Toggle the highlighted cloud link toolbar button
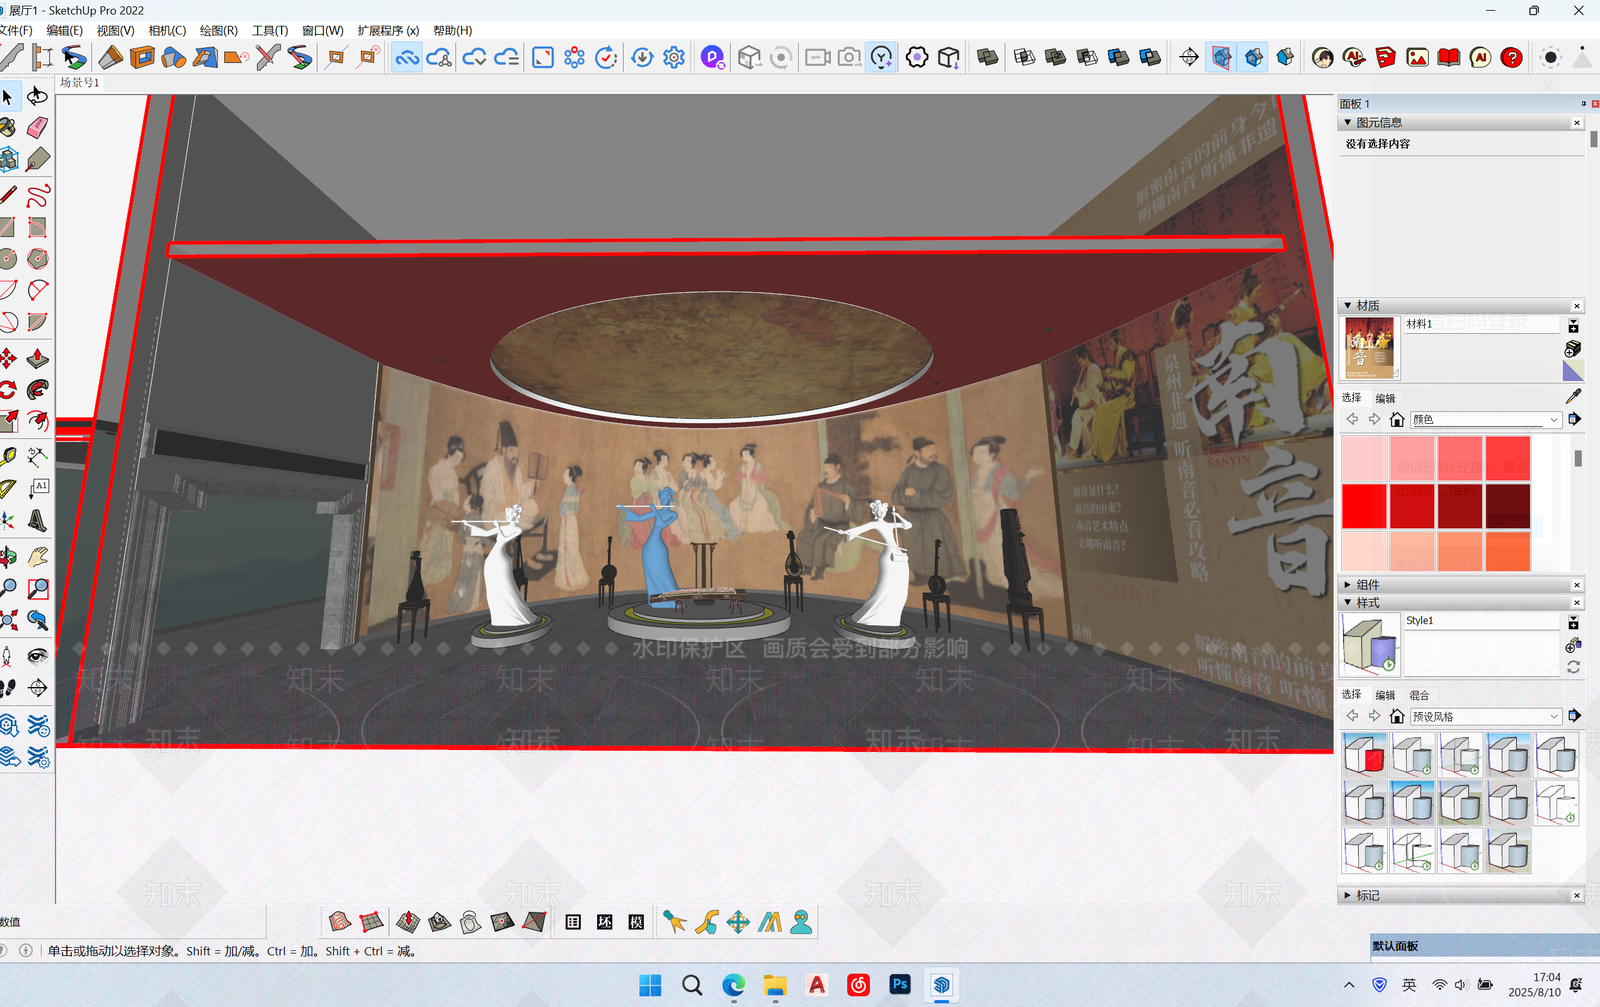The height and width of the screenshot is (1007, 1600). pos(407,57)
